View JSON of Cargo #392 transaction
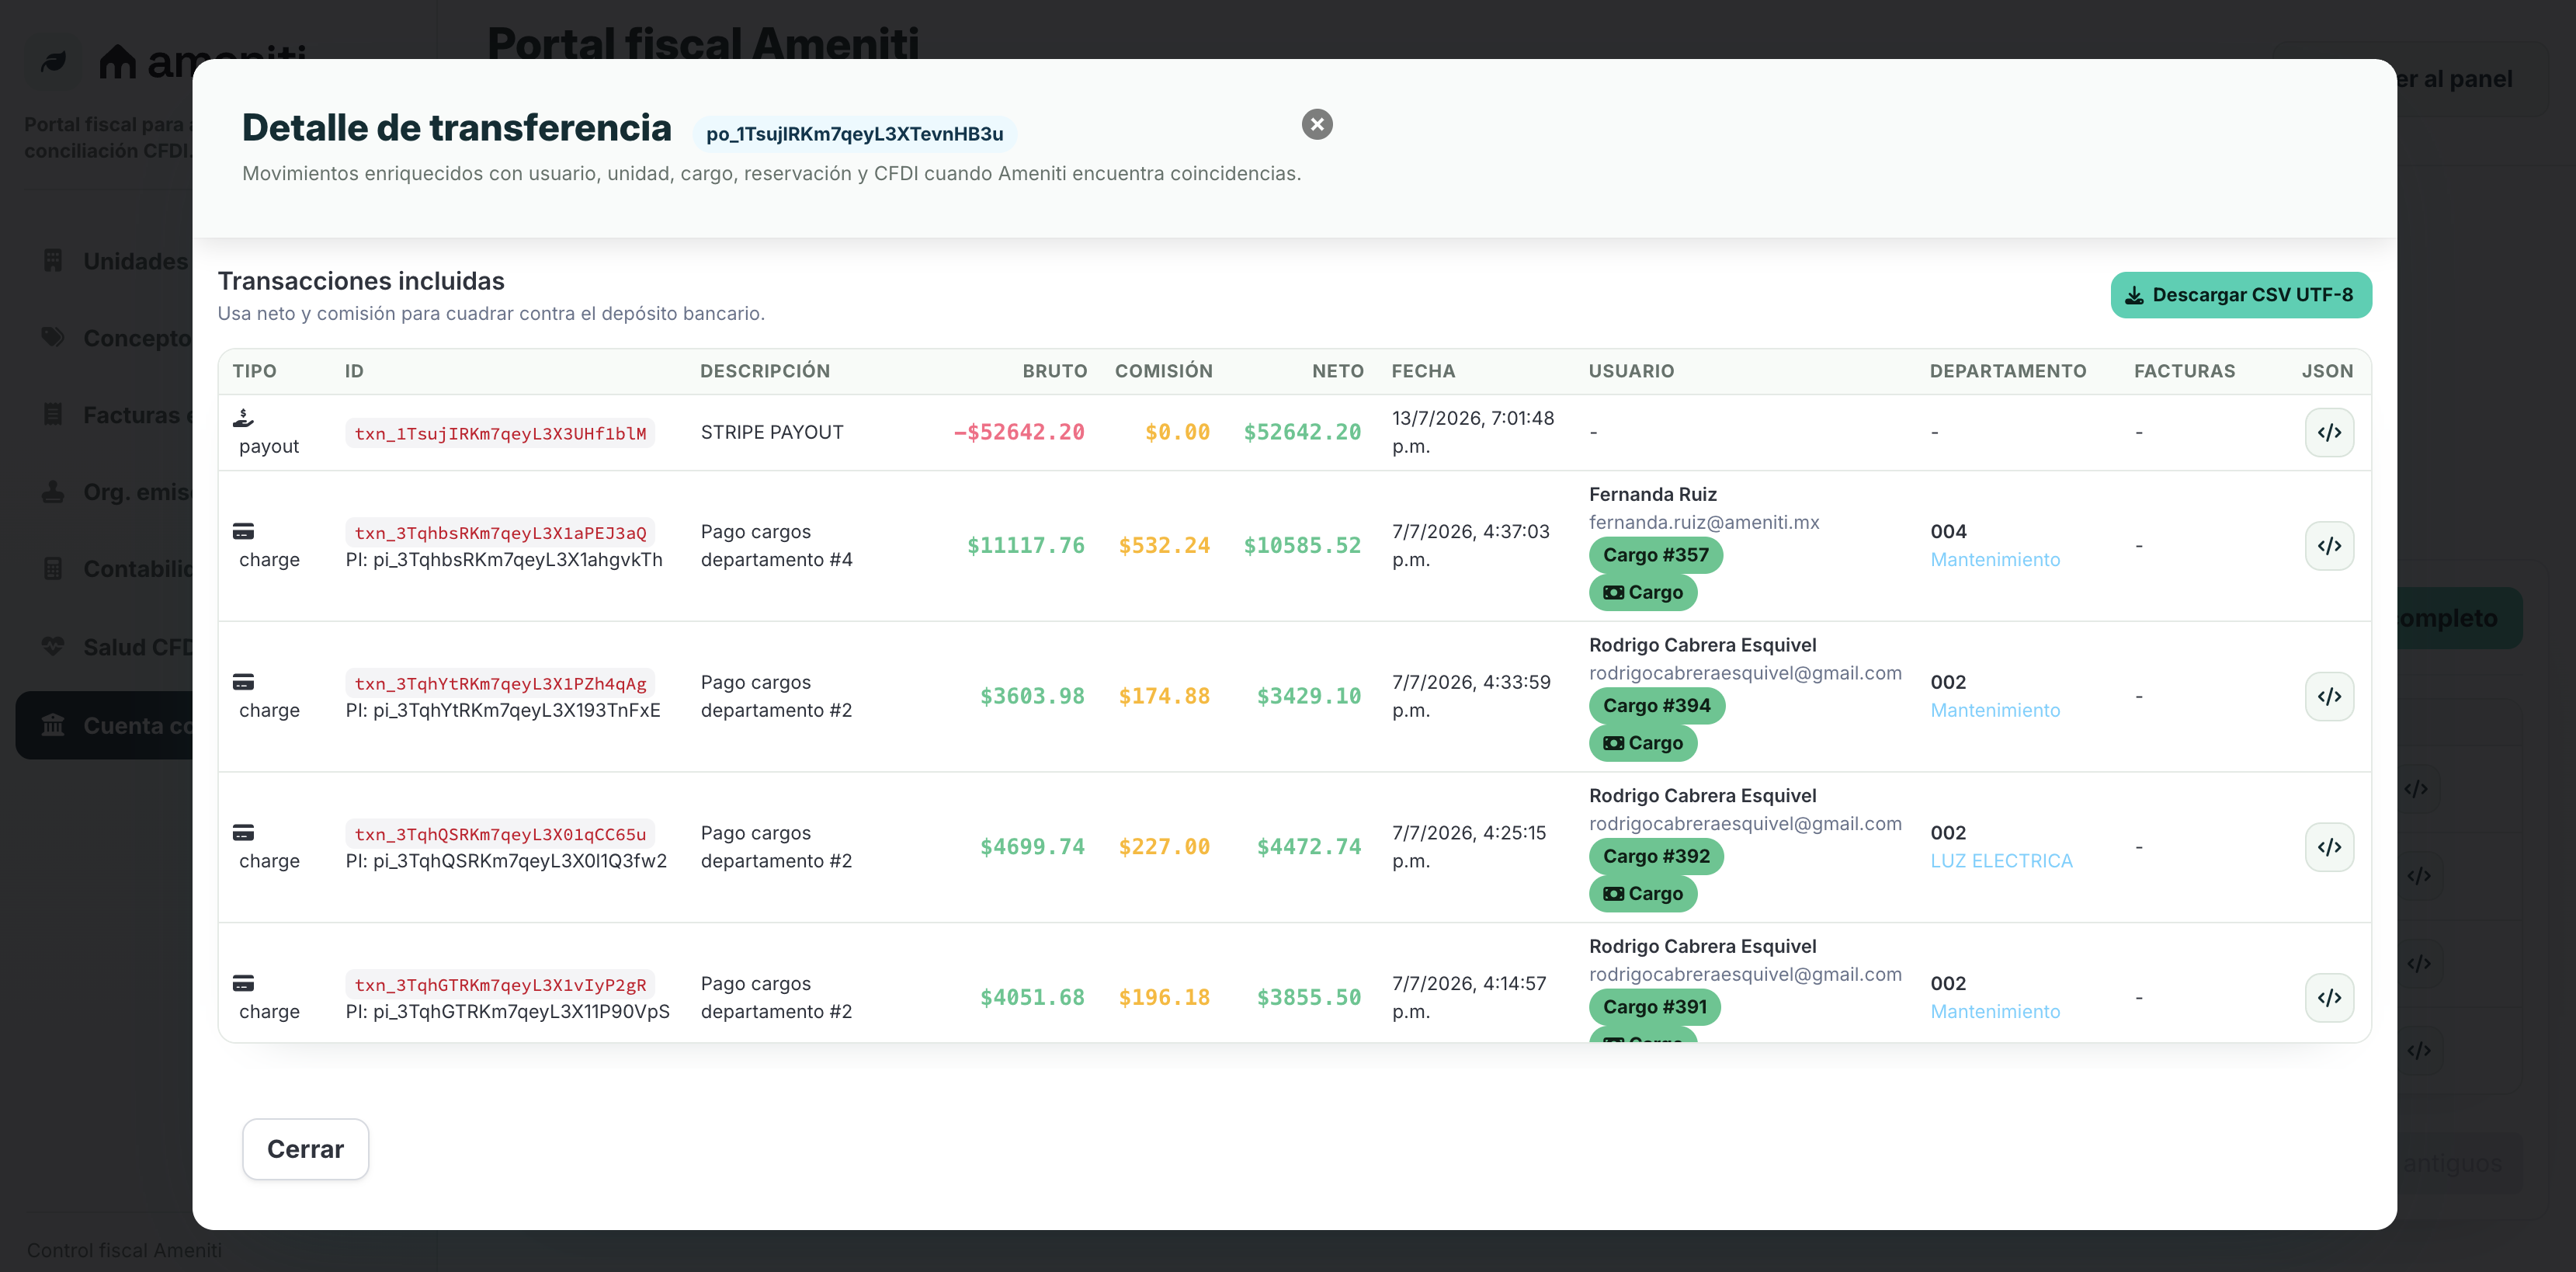Screen dimensions: 2576x1272 (2329, 847)
